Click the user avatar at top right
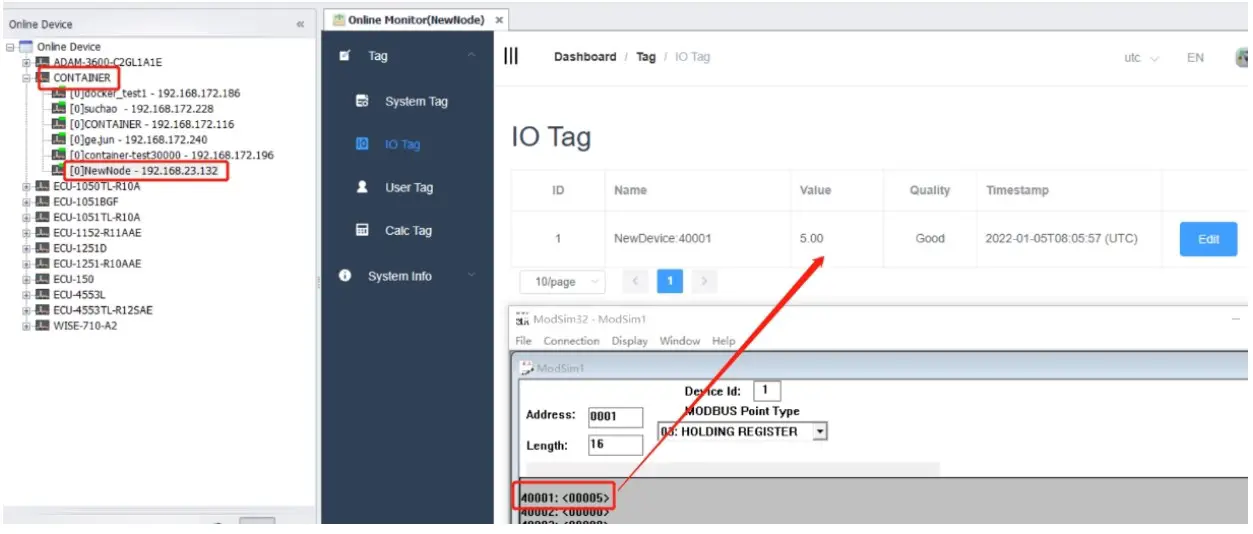The image size is (1253, 534). (x=1242, y=57)
